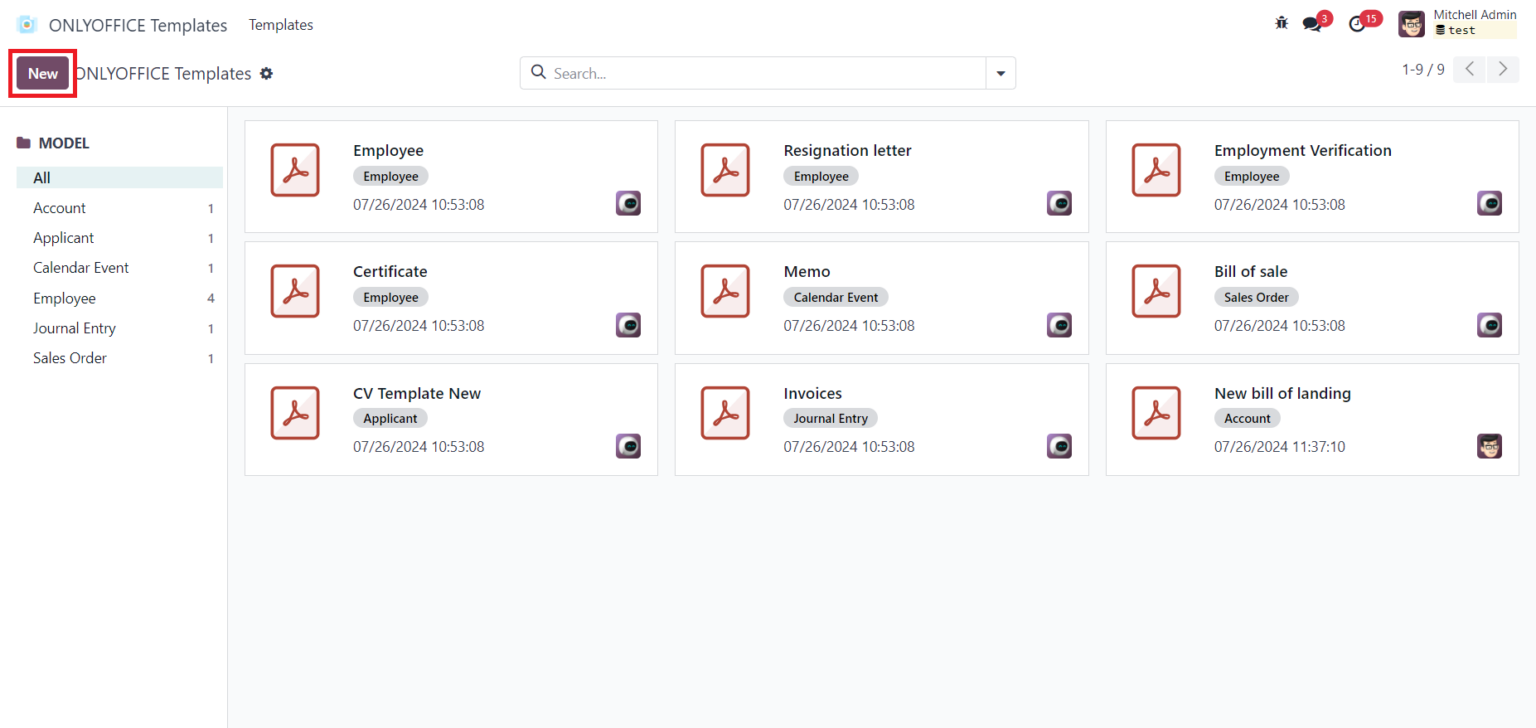Go to the previous page arrow

(1469, 69)
